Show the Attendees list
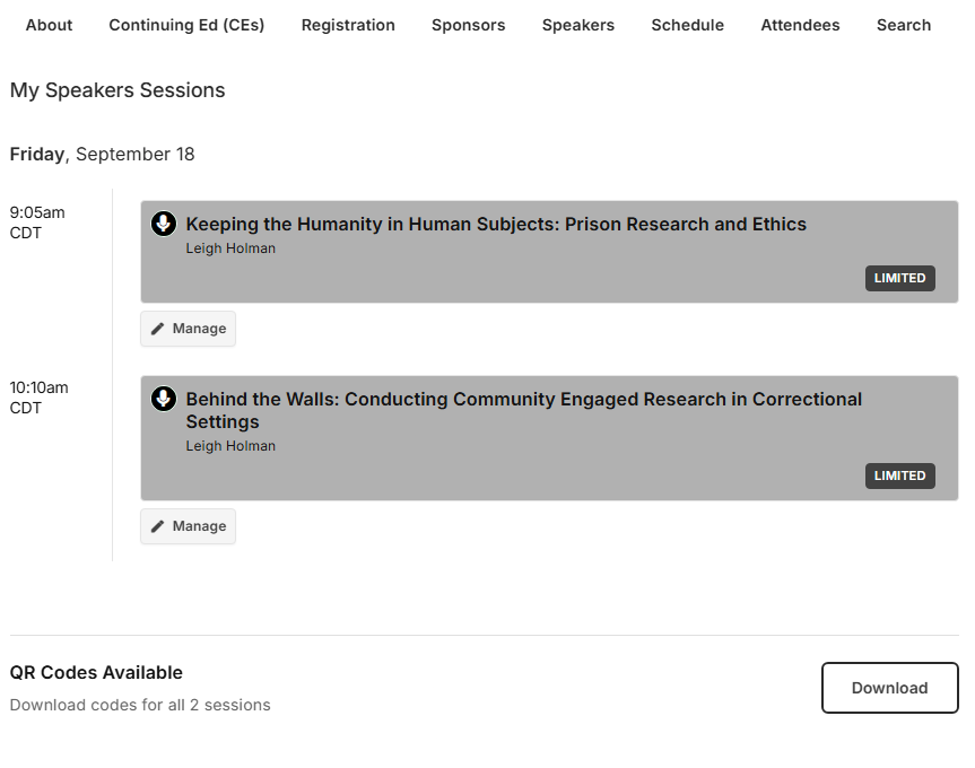The width and height of the screenshot is (975, 768). 800,25
